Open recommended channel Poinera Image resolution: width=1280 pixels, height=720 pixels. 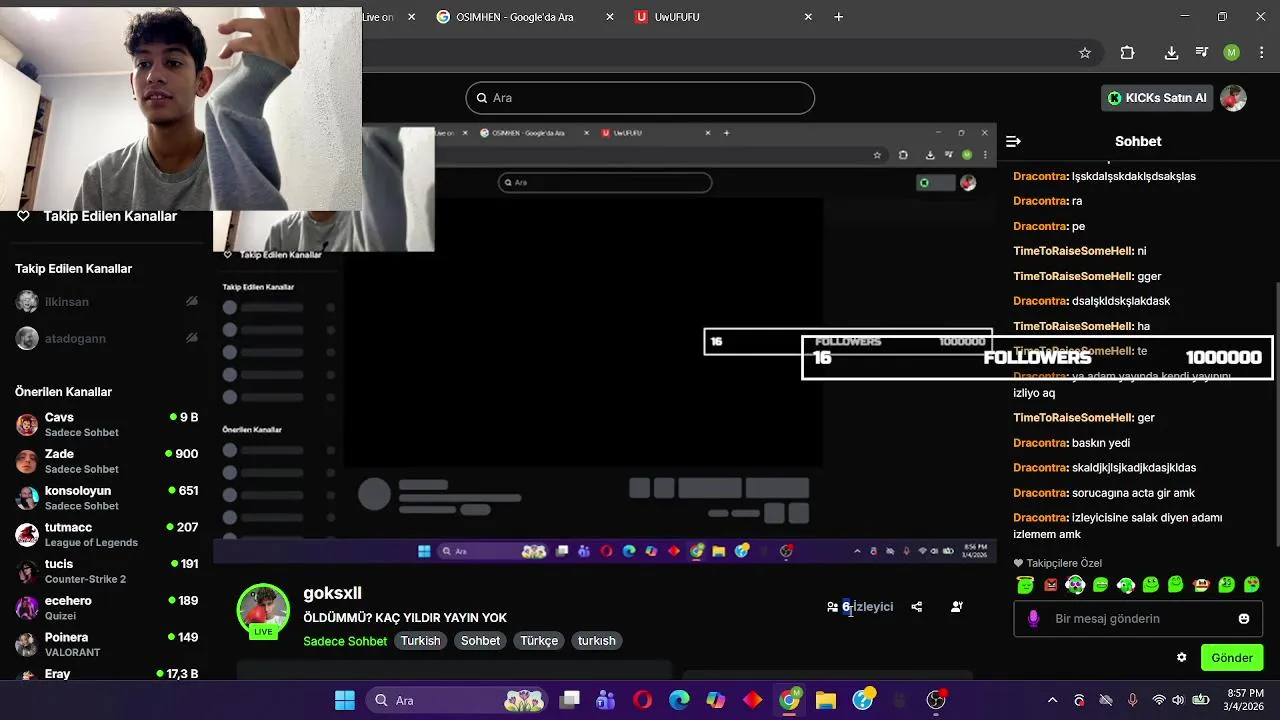[x=106, y=644]
